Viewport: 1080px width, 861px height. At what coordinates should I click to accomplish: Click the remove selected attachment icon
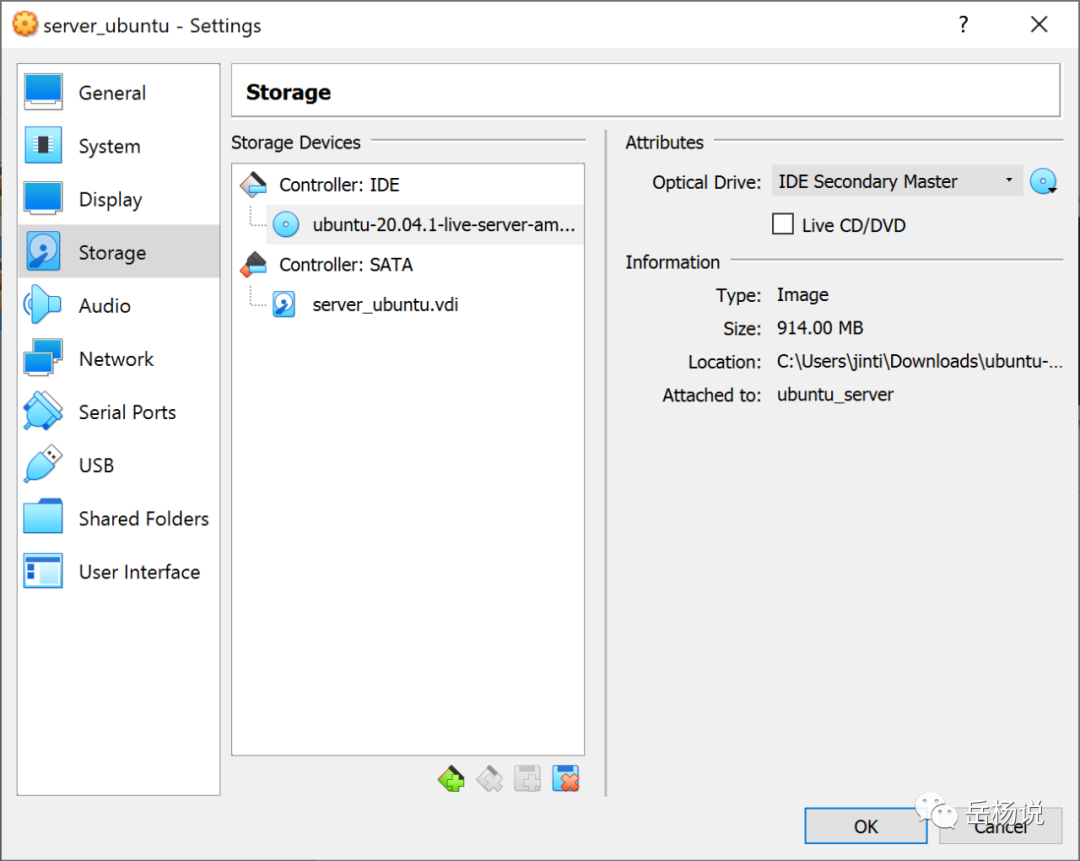[566, 779]
